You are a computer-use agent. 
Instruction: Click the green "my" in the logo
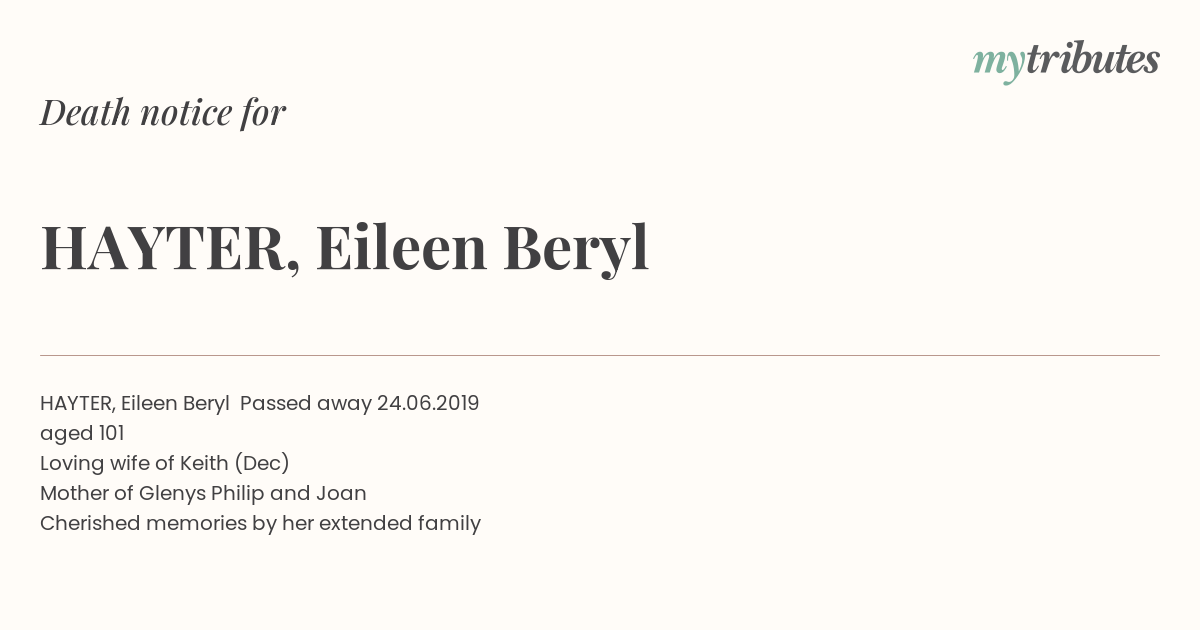coord(999,64)
